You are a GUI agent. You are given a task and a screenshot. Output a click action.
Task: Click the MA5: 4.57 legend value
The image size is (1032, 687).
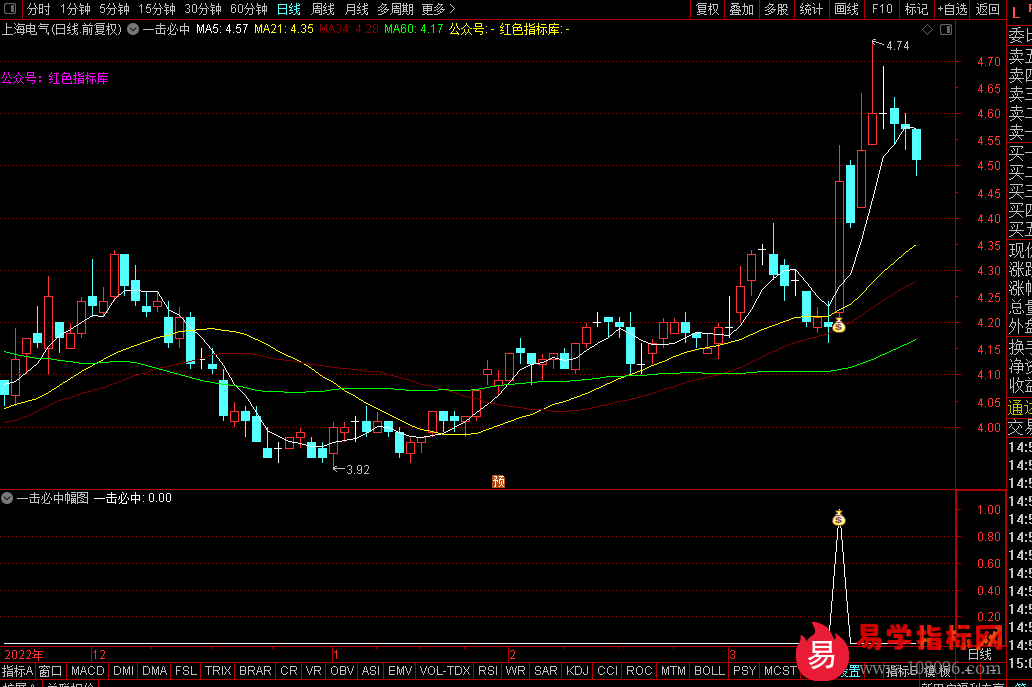click(222, 30)
